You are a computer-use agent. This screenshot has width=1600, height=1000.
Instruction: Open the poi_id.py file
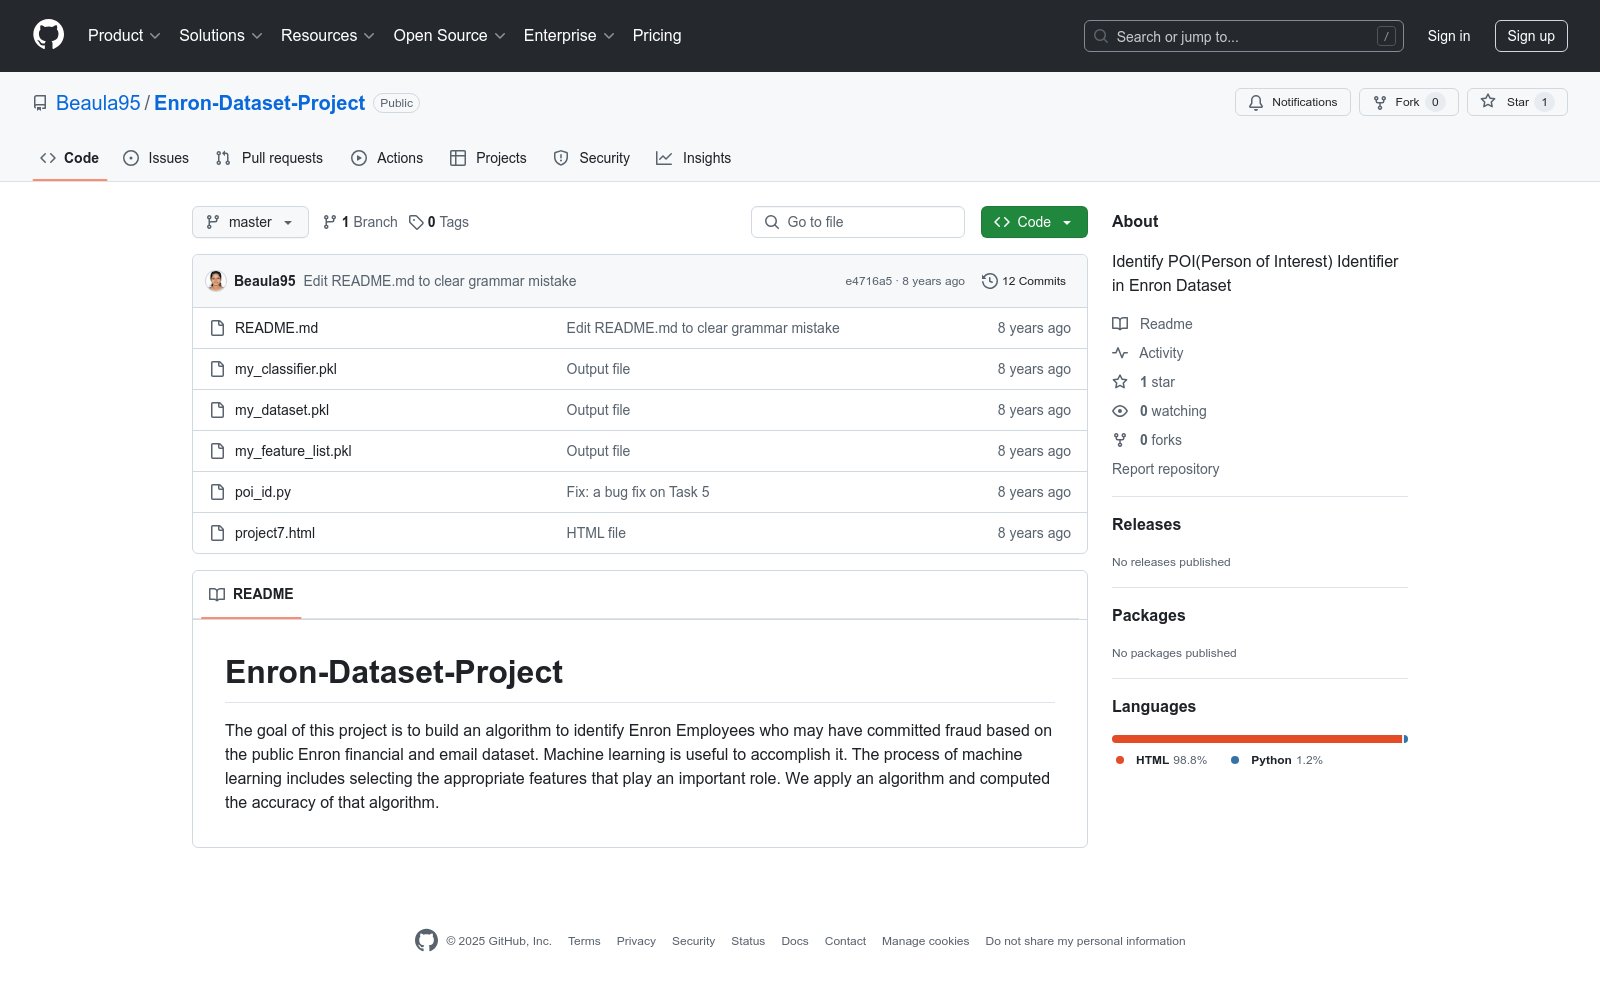263,492
